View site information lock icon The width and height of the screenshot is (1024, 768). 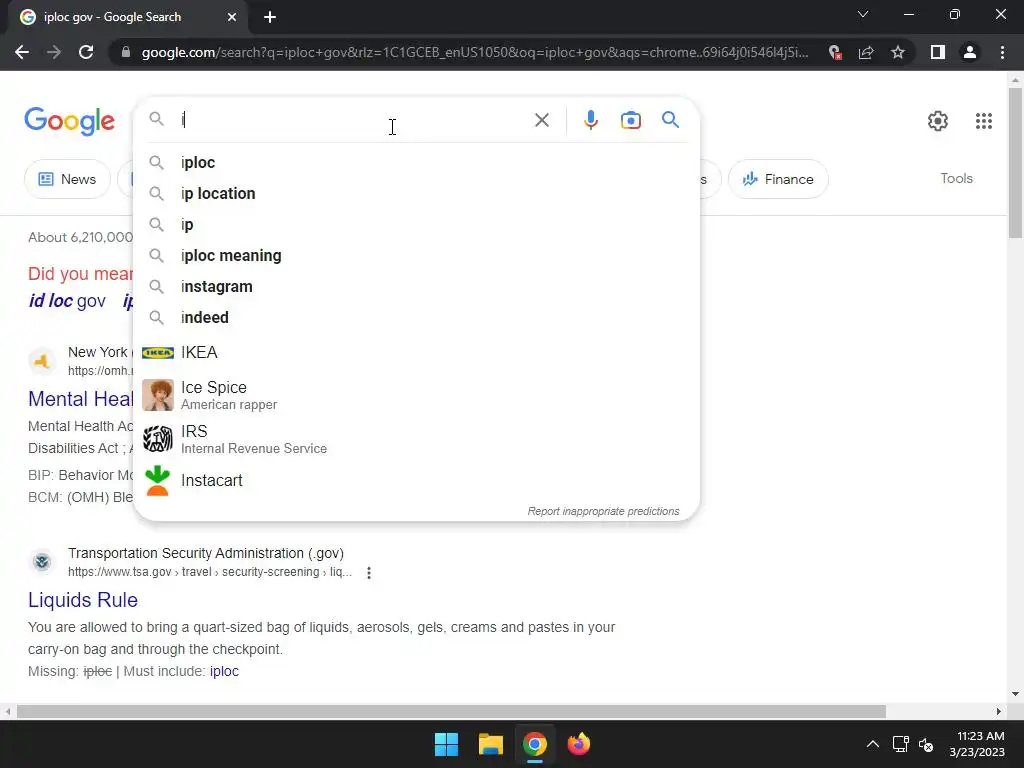pyautogui.click(x=126, y=52)
